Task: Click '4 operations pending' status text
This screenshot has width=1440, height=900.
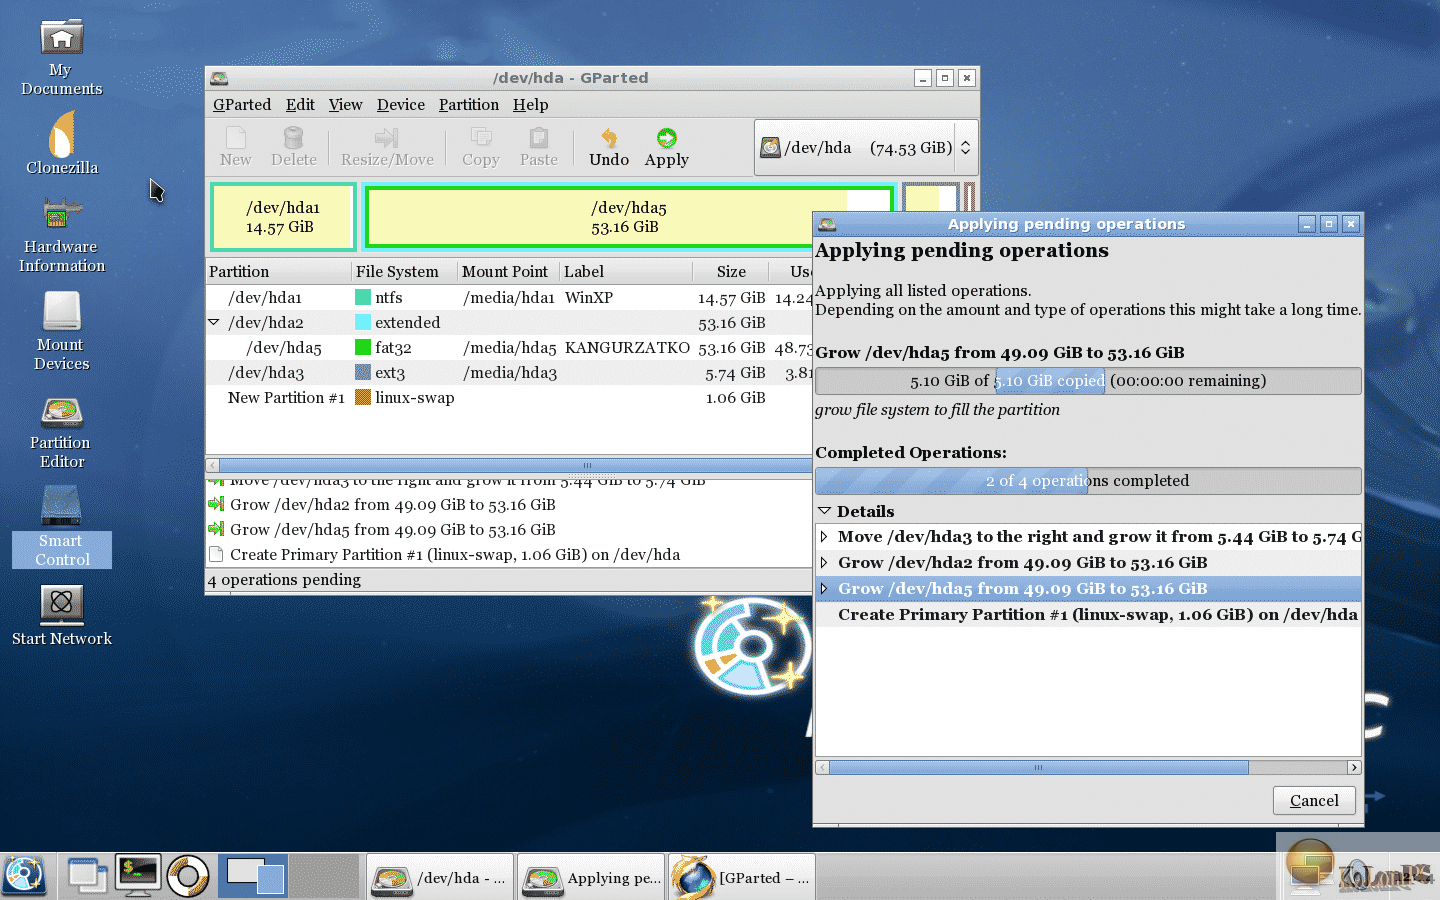Action: tap(284, 580)
